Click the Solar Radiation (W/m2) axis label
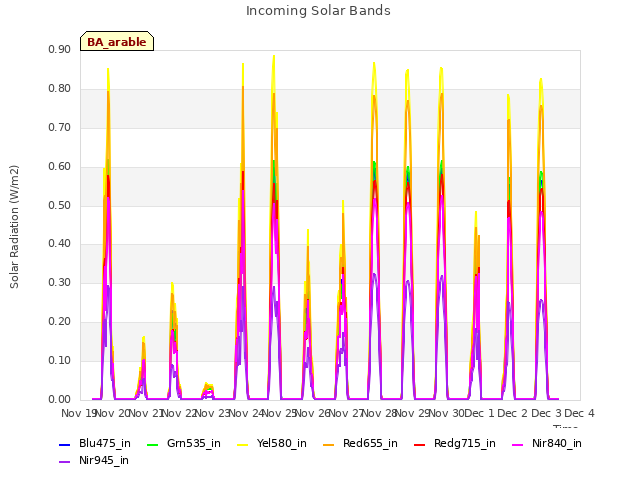This screenshot has height=480, width=640. 14,227
